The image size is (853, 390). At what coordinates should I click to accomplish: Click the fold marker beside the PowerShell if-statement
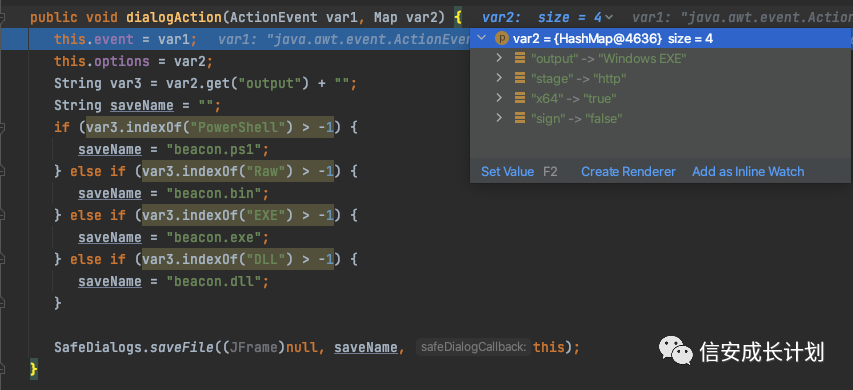click(3, 127)
